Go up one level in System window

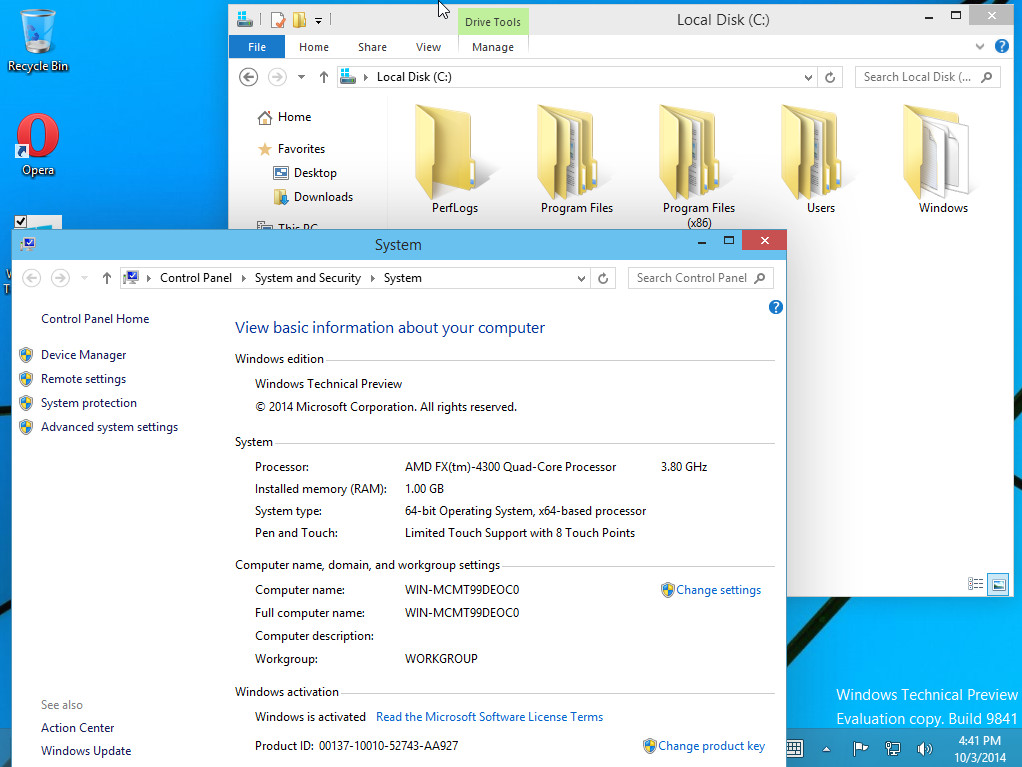click(x=107, y=278)
